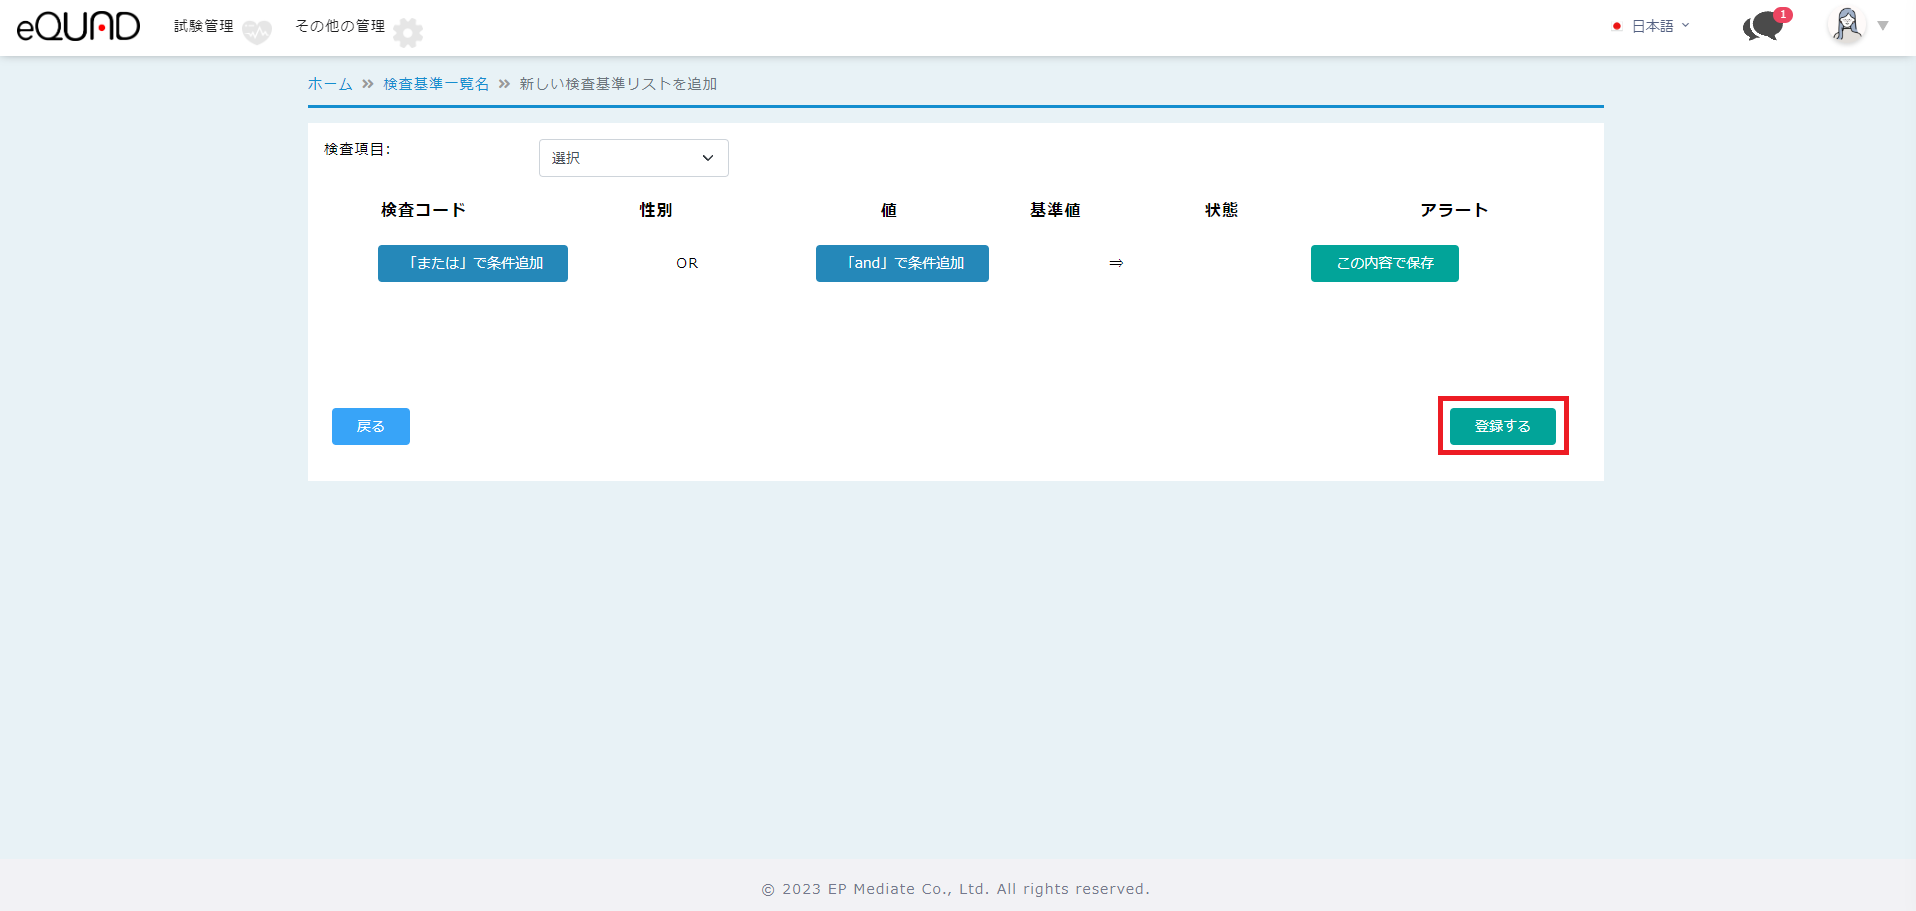Expand the arrow next to user avatar
1916x911 pixels.
pos(1883,26)
